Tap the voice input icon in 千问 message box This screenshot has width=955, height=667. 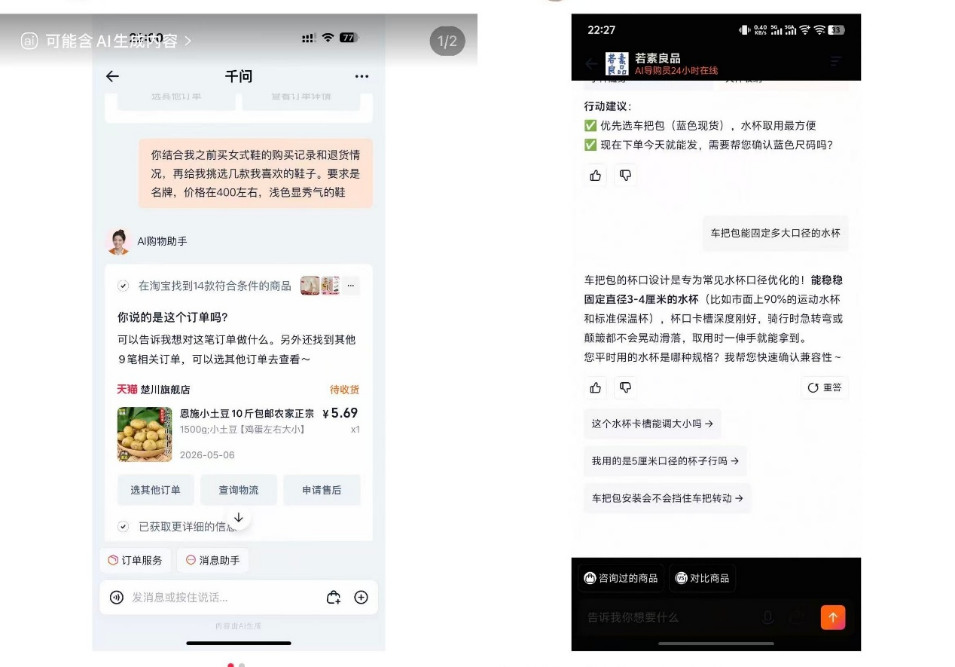coord(117,598)
